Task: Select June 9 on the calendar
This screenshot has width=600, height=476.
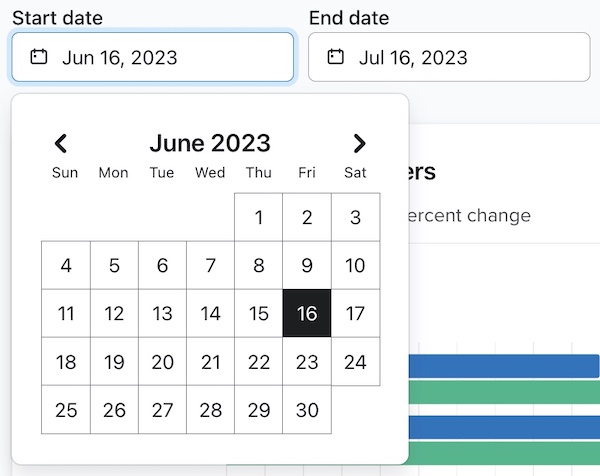Action: point(307,266)
